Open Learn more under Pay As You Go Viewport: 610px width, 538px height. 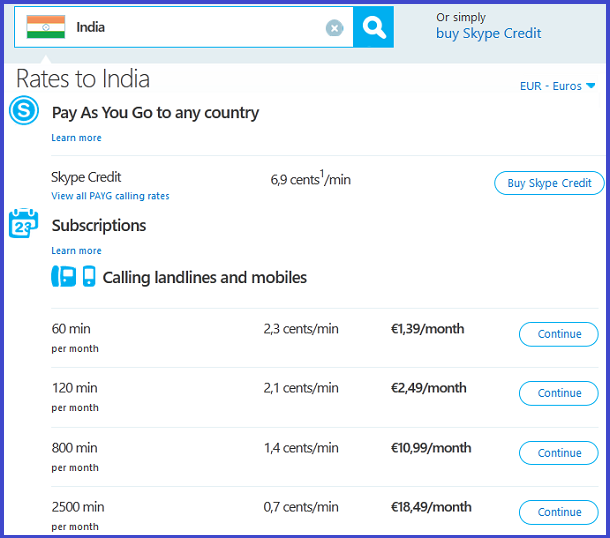pyautogui.click(x=76, y=138)
